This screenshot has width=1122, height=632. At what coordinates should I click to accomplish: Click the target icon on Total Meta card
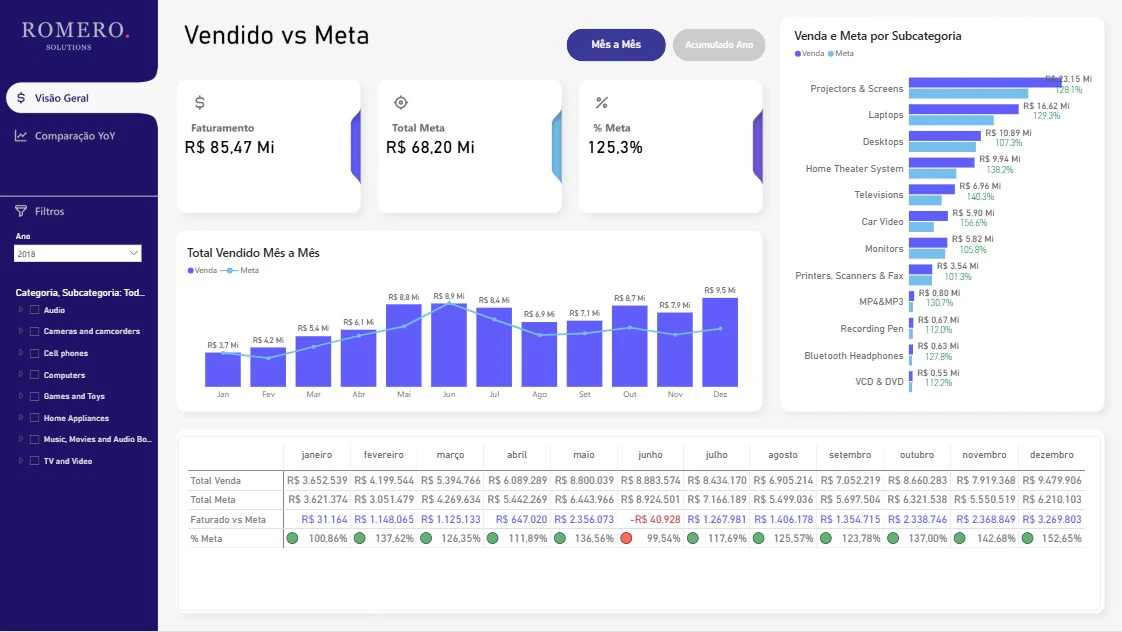pos(401,102)
